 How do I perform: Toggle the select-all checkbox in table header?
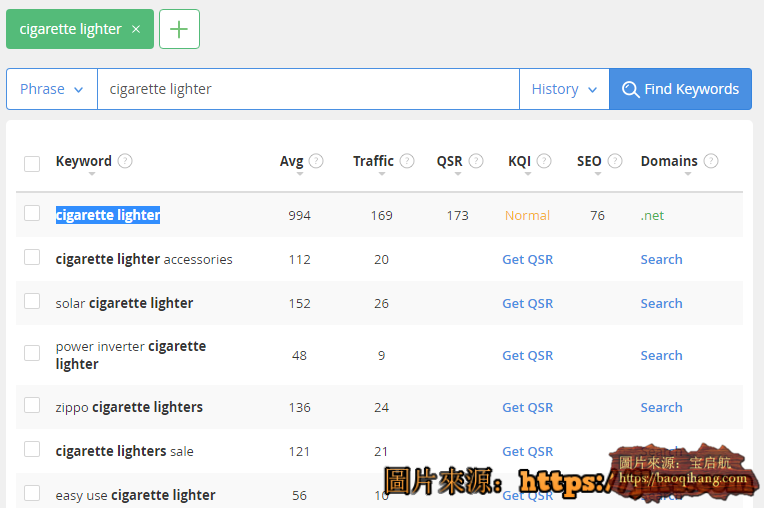click(x=32, y=163)
